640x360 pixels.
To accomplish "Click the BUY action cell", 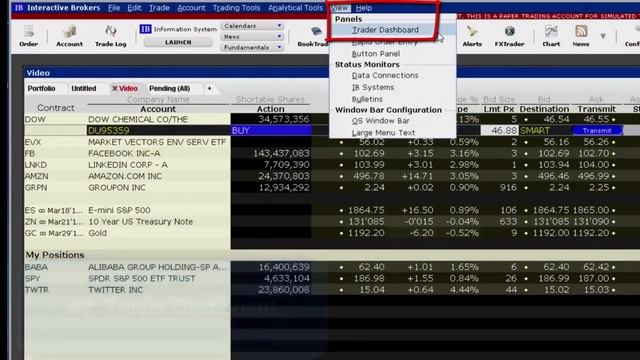I will tap(271, 131).
